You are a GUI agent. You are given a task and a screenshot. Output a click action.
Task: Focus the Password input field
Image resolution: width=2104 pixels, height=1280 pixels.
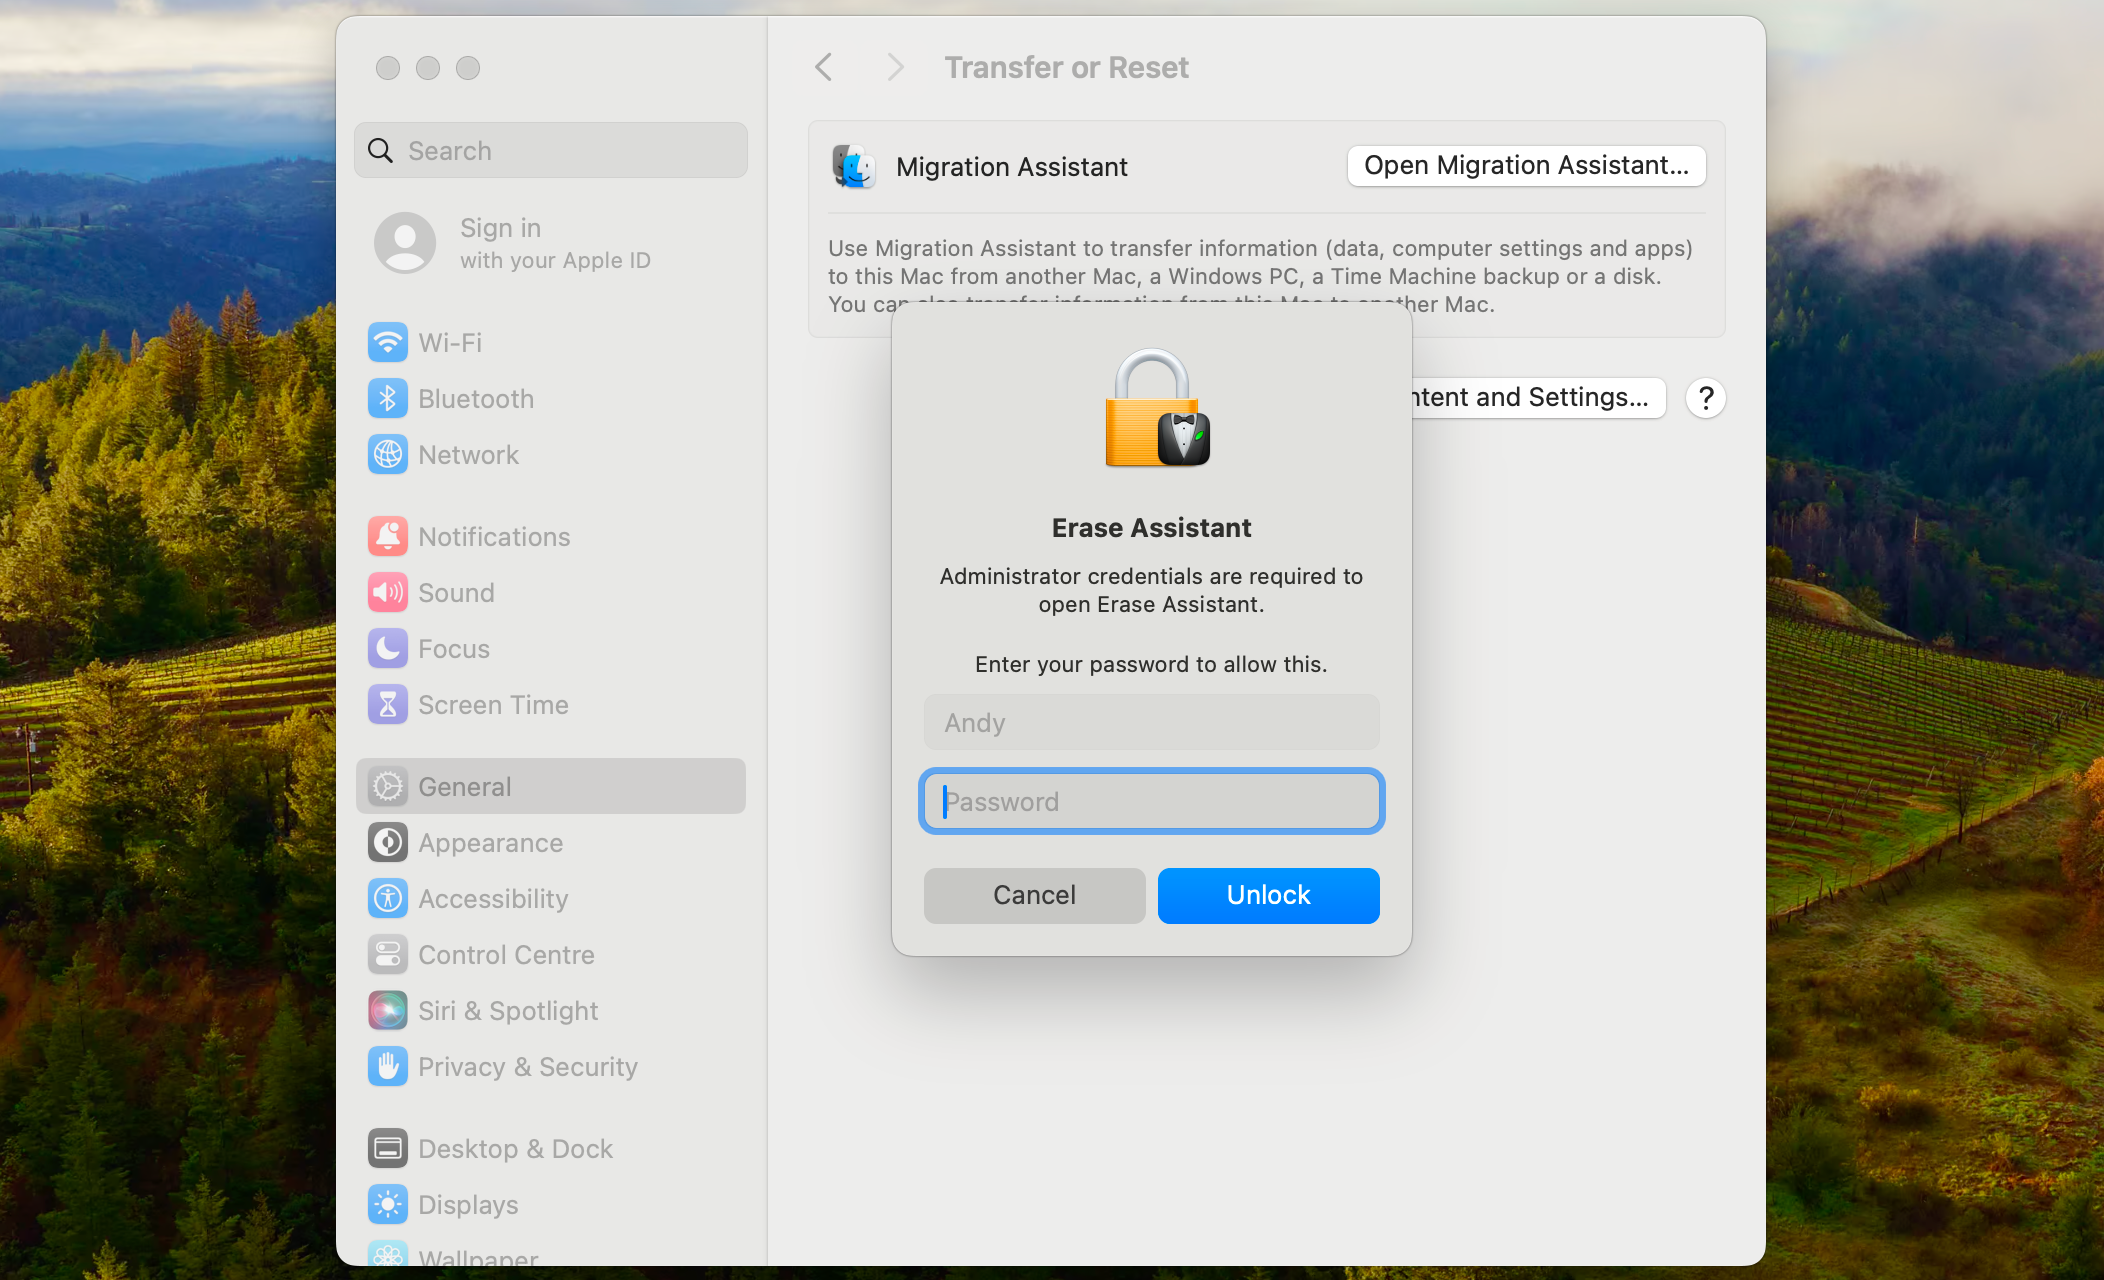click(1151, 801)
